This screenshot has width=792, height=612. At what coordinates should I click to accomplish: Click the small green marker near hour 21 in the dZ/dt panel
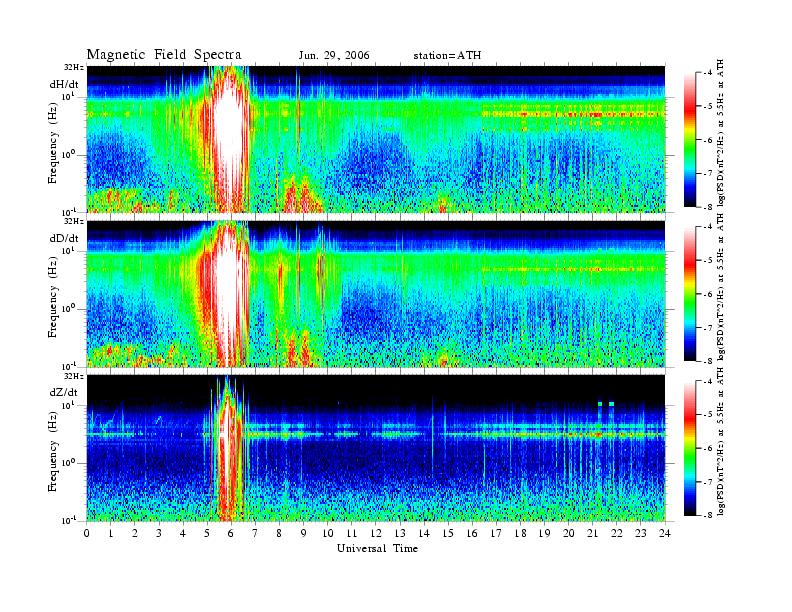[x=600, y=404]
